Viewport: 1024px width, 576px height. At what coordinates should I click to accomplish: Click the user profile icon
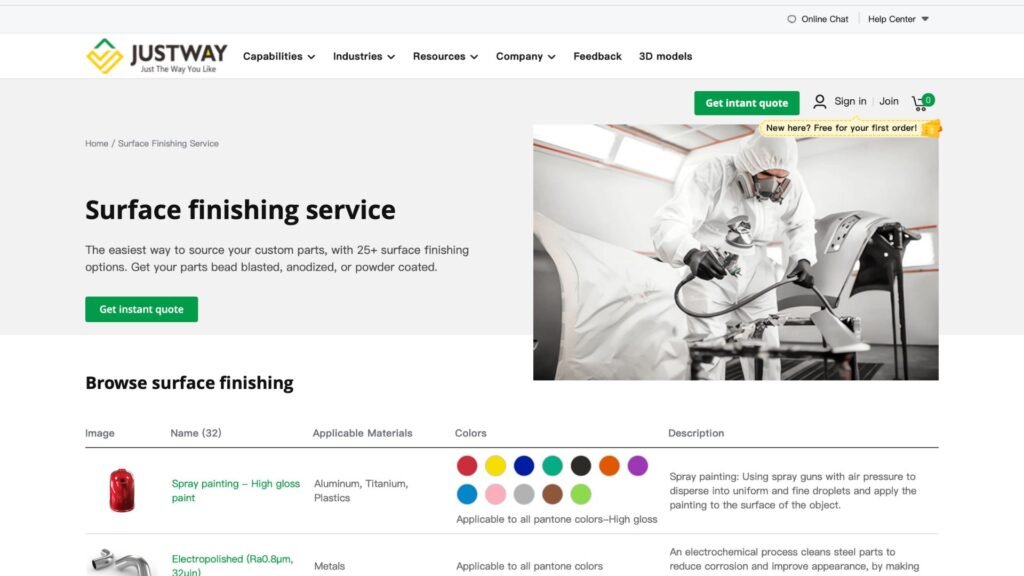(820, 102)
